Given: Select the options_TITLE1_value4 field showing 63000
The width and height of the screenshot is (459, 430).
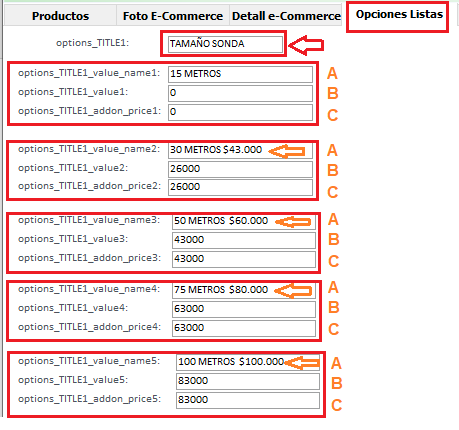Looking at the screenshot, I should click(x=244, y=309).
